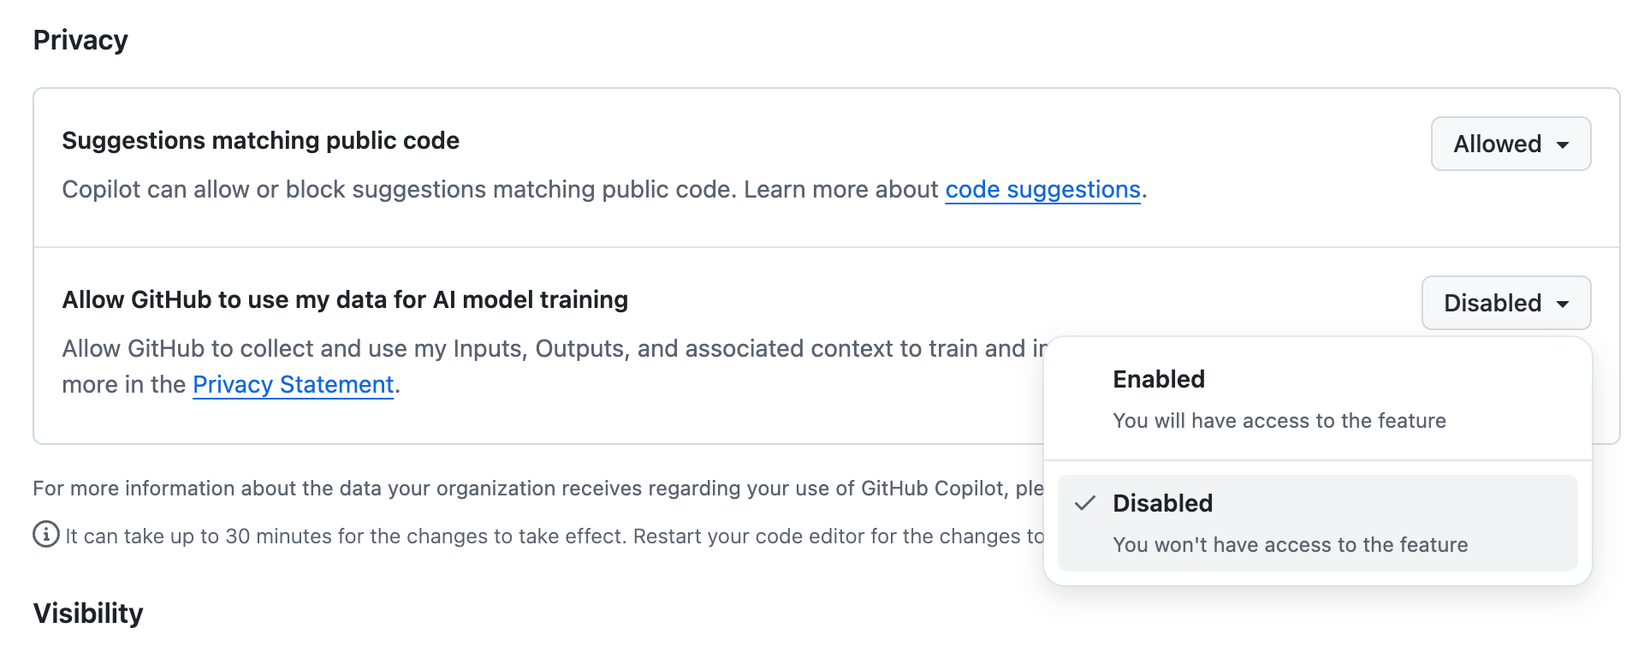Click the Visibility section heading
1650x645 pixels.
[x=87, y=613]
